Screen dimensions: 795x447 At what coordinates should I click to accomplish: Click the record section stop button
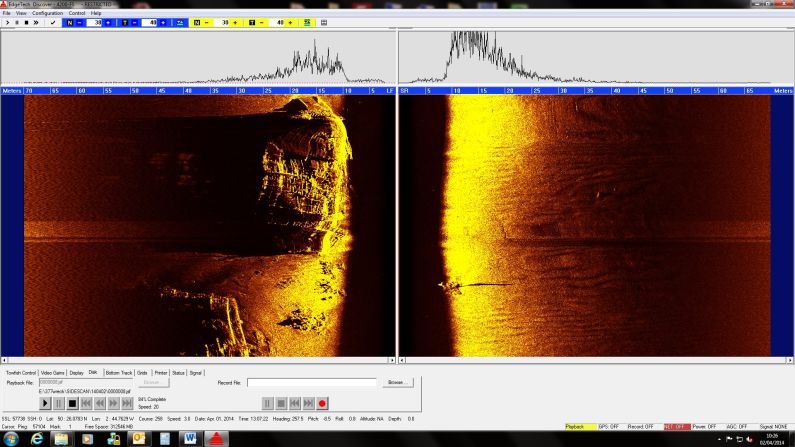click(x=281, y=403)
